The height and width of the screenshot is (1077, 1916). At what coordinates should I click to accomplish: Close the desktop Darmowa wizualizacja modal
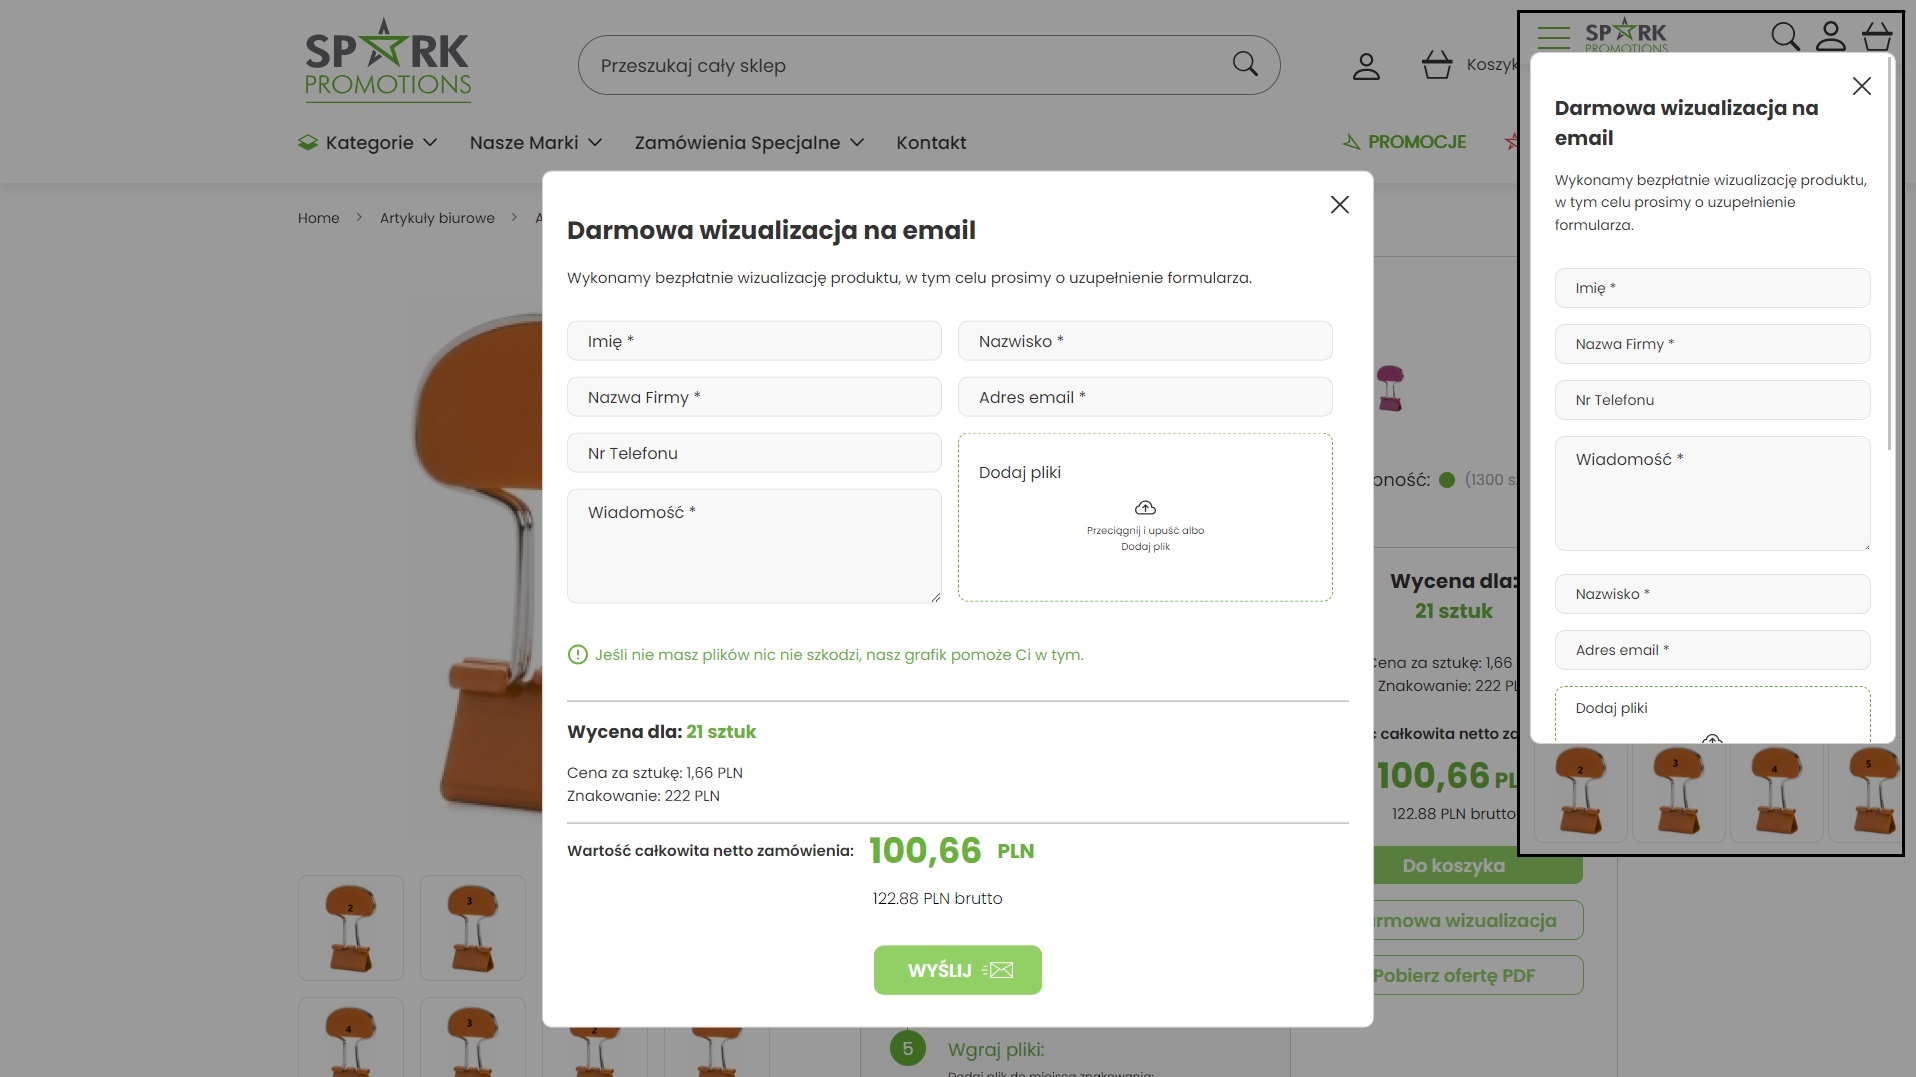1340,205
